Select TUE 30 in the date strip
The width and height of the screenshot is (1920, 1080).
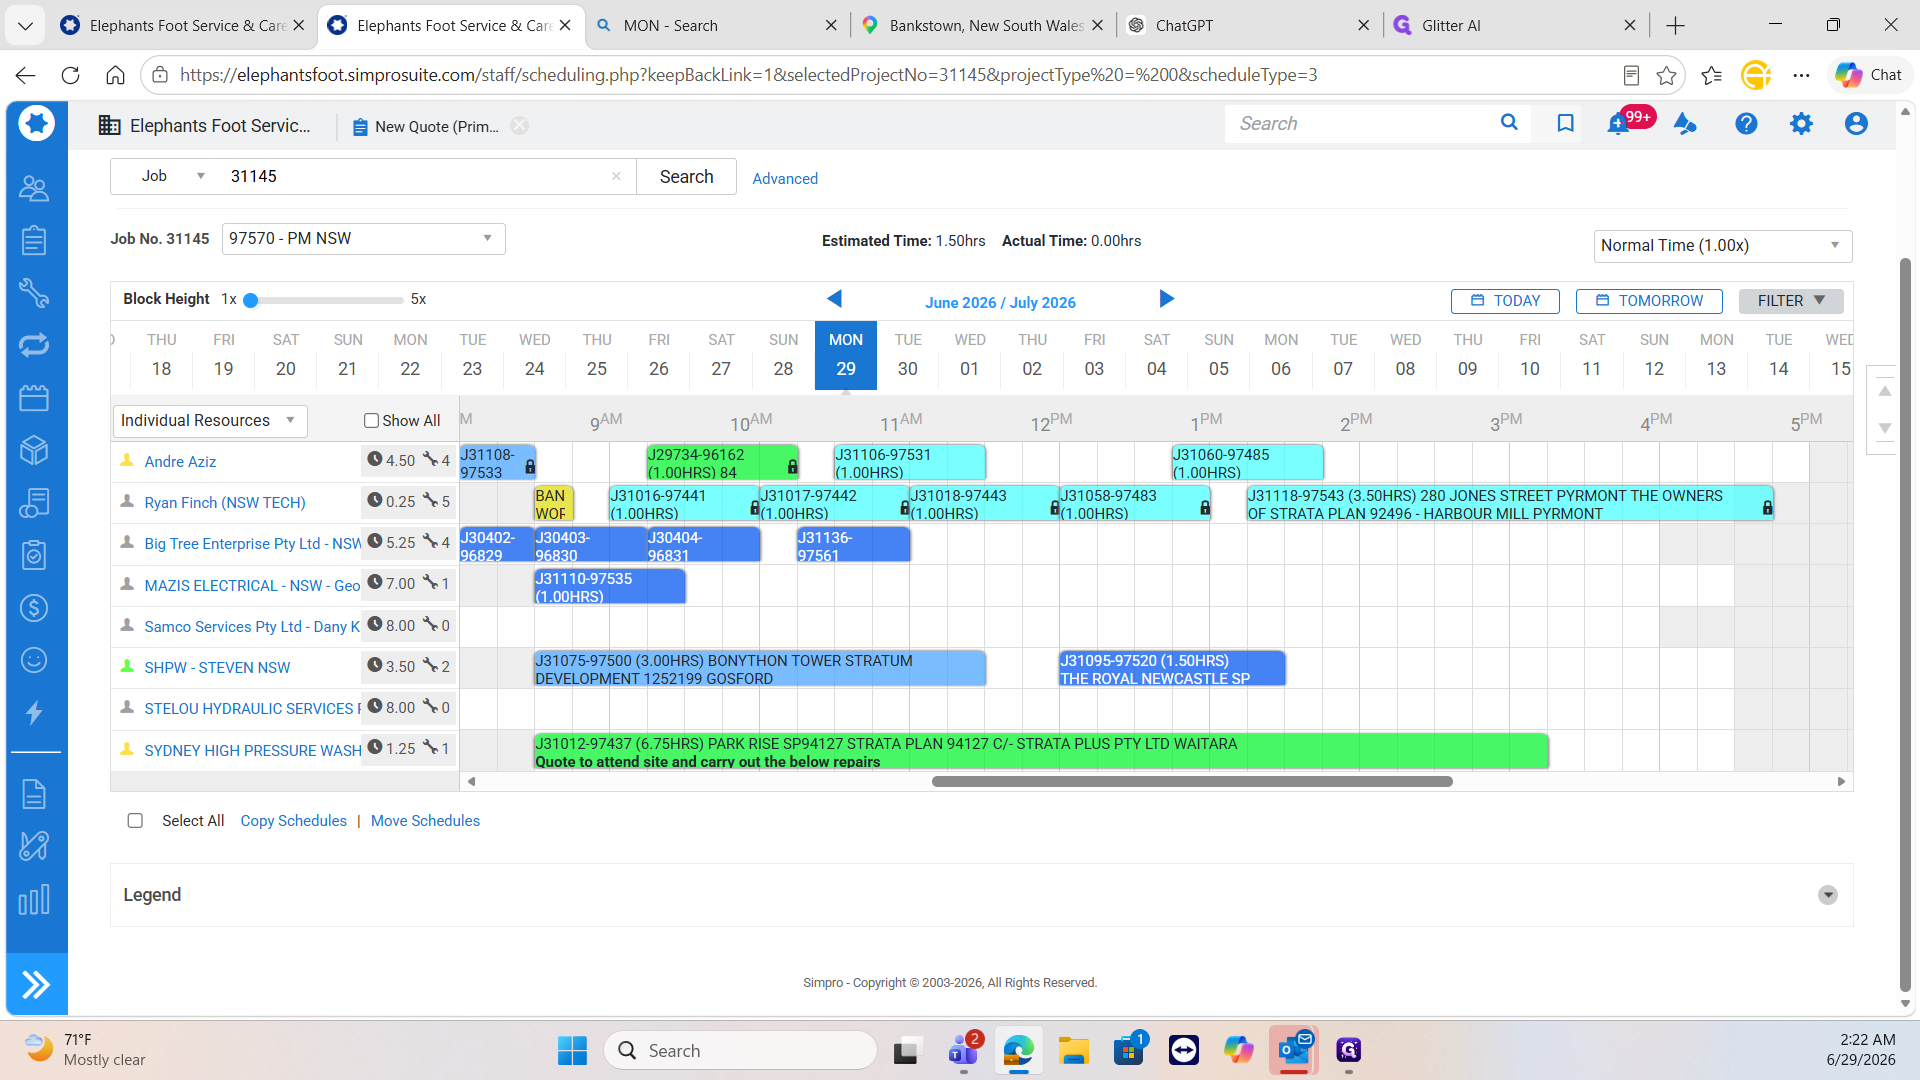[x=908, y=355]
